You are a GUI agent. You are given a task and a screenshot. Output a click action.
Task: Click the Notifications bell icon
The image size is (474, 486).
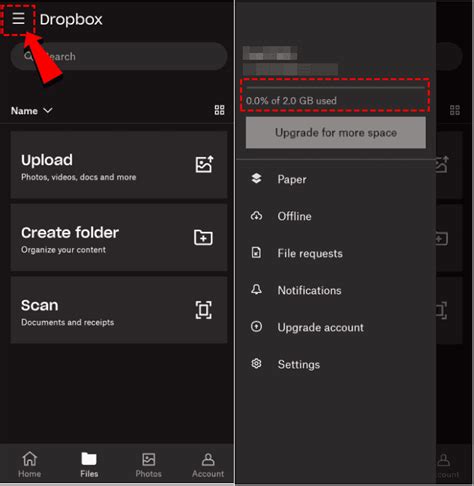tap(256, 289)
